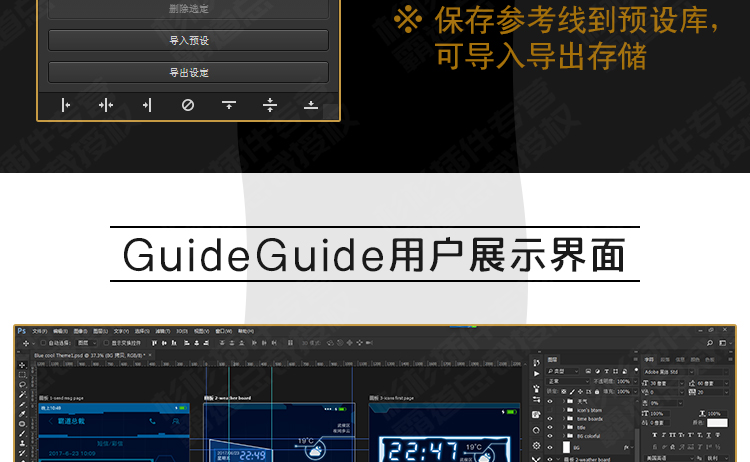Click the lock all padlock icon

pyautogui.click(x=597, y=392)
